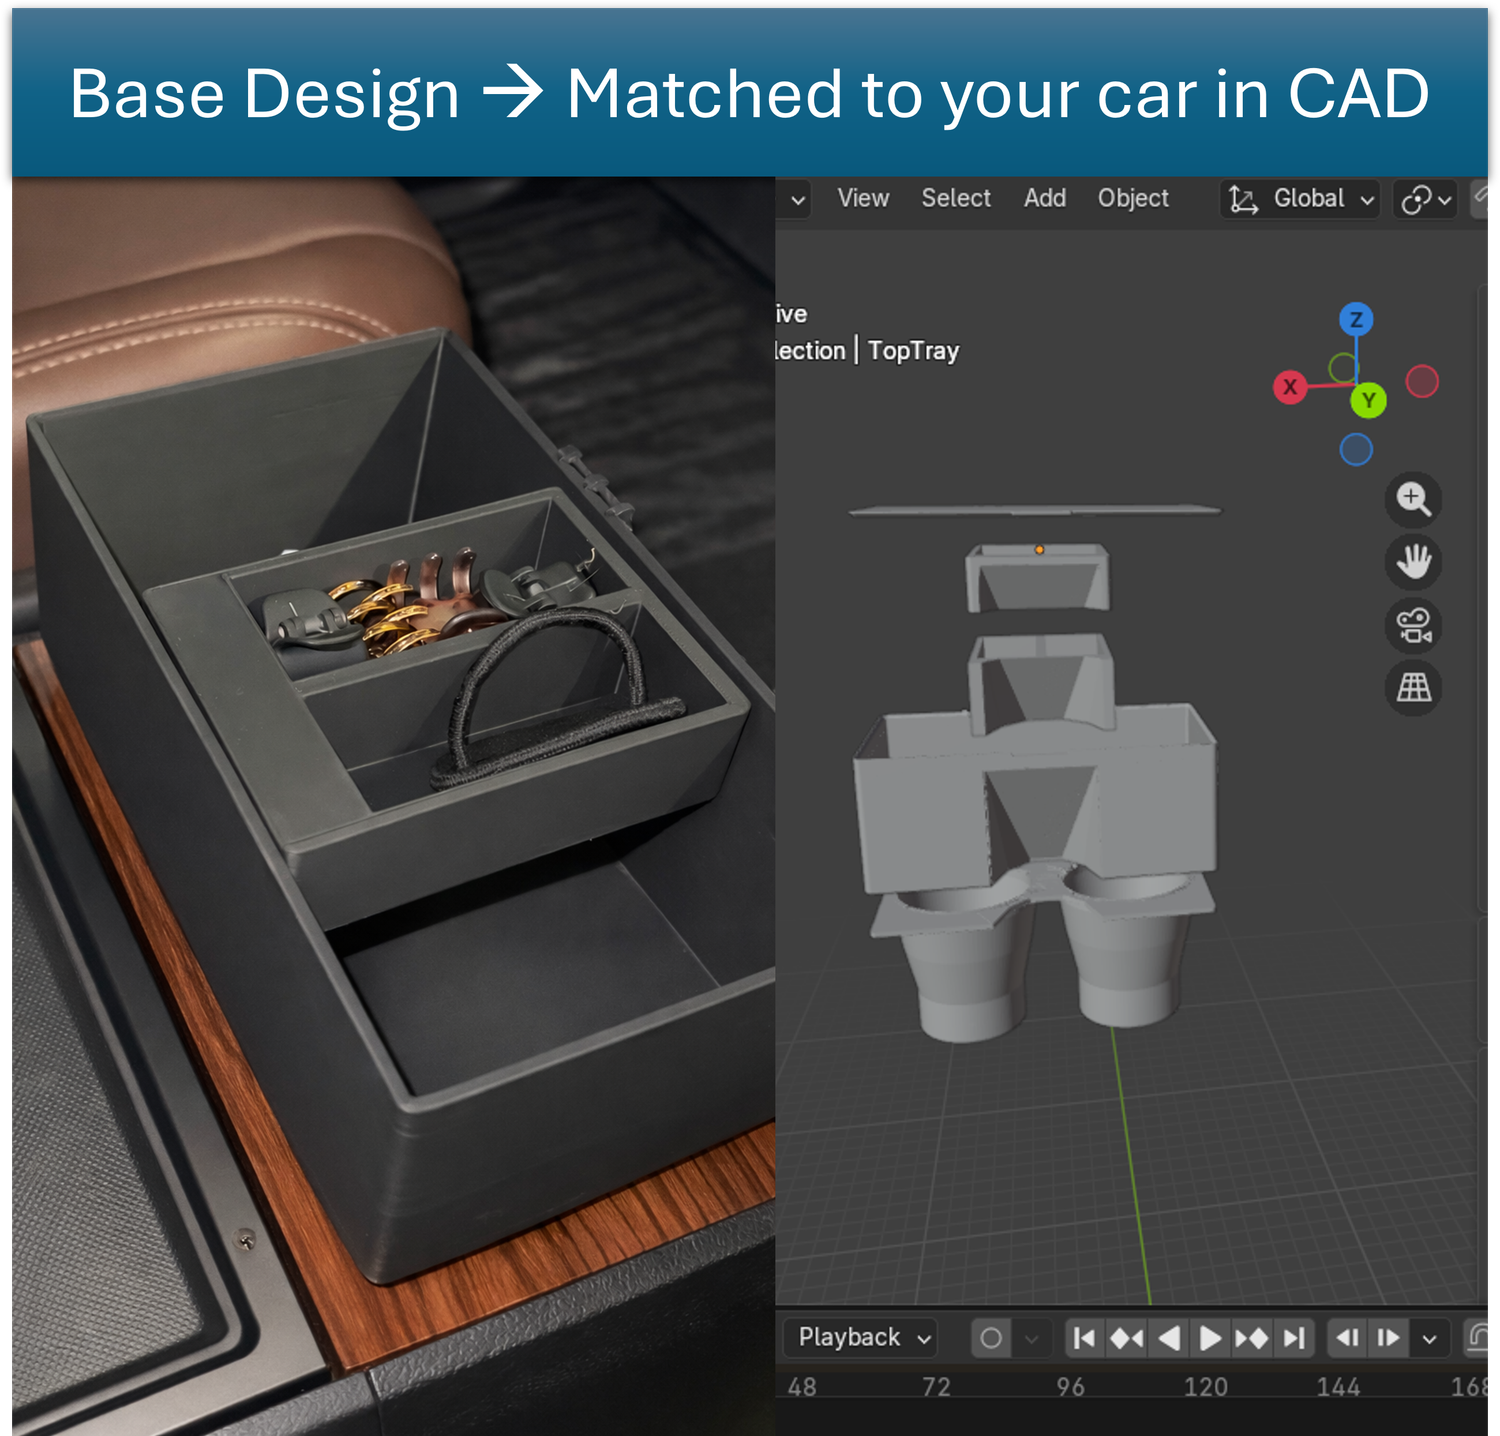The width and height of the screenshot is (1500, 1436).
Task: Click the play animation icon
Action: coord(1210,1337)
